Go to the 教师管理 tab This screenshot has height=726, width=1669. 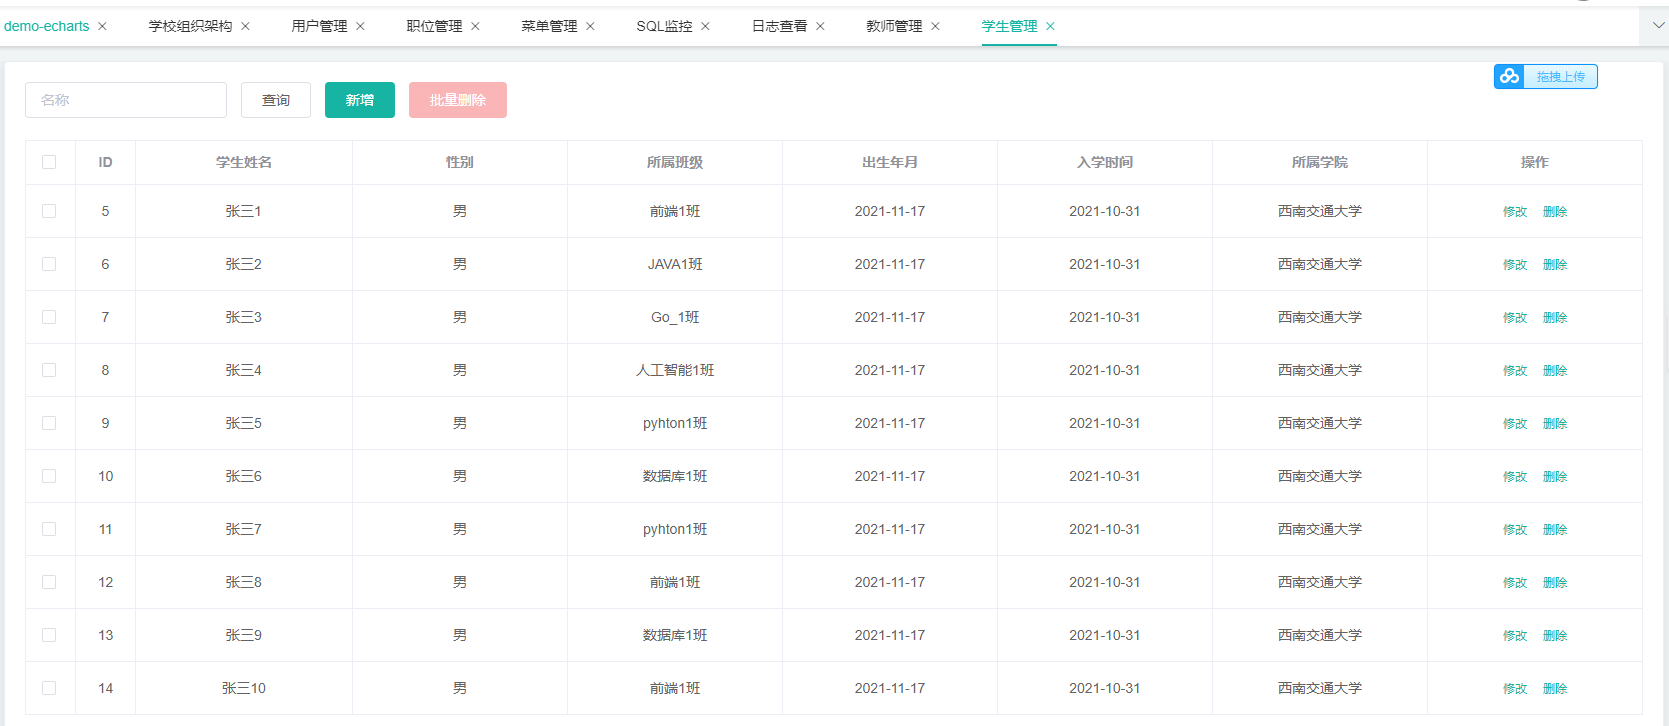point(894,26)
